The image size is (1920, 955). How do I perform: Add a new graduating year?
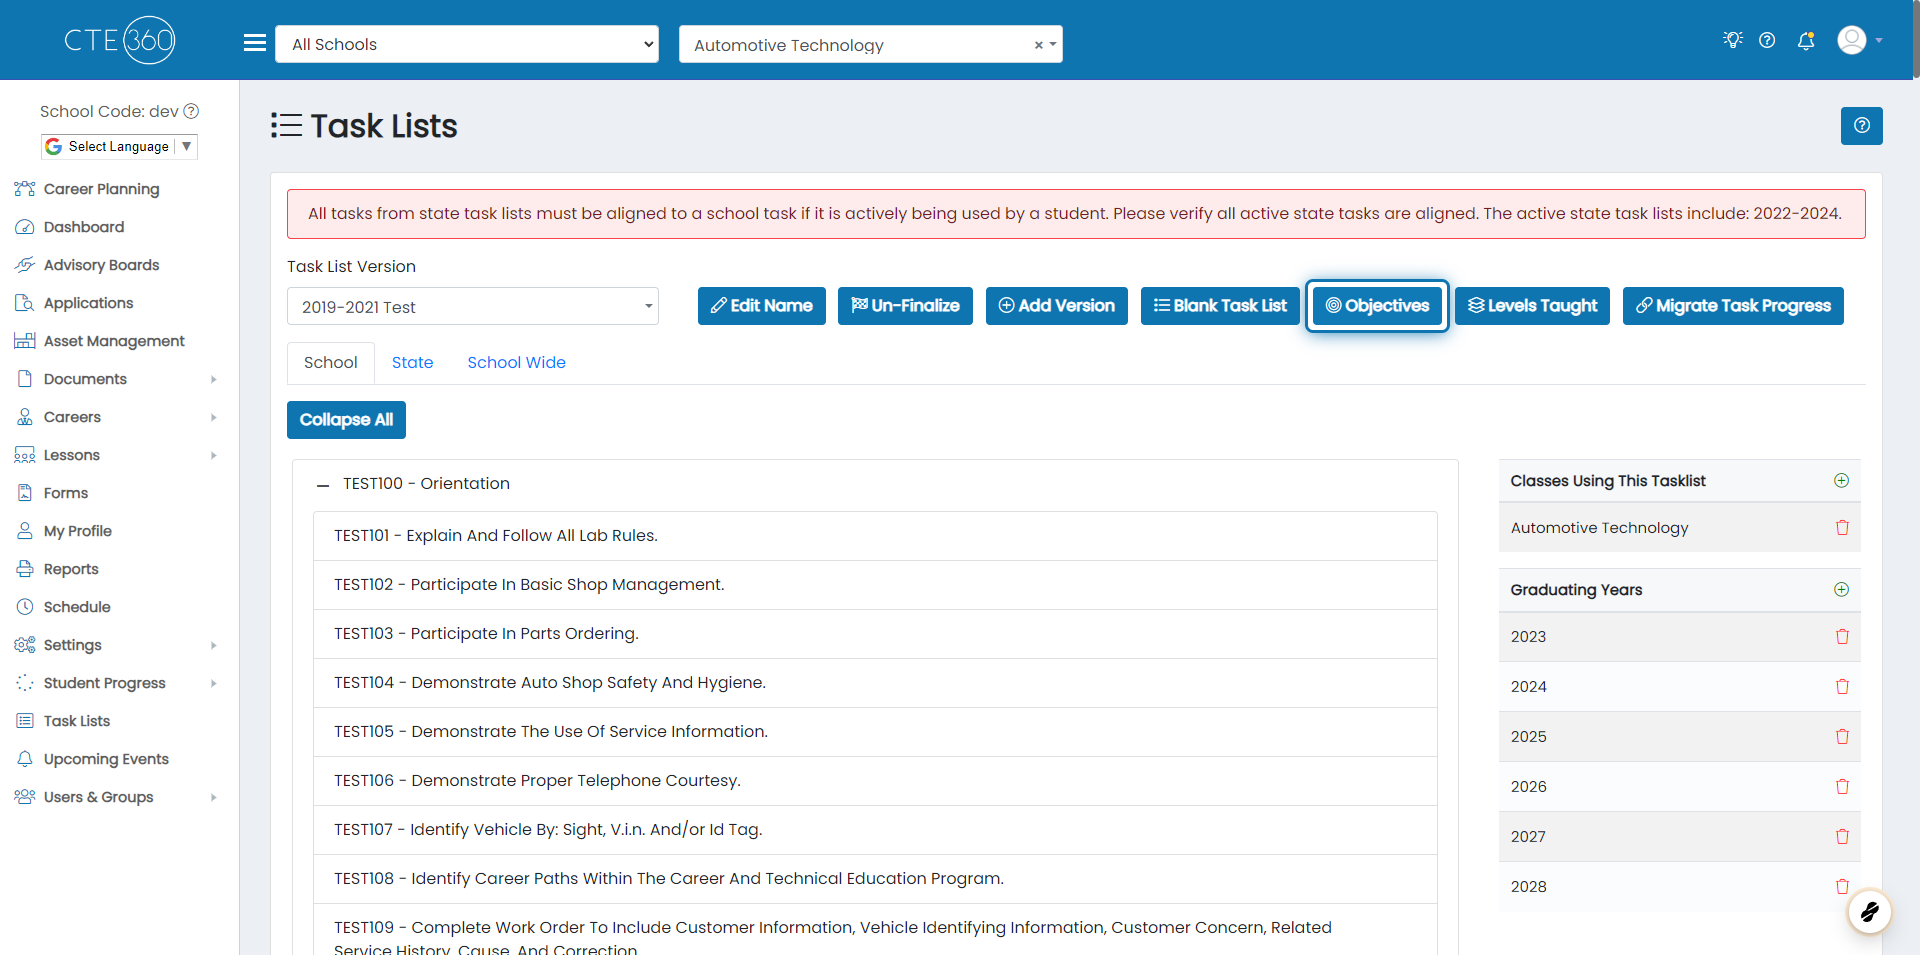click(x=1841, y=590)
